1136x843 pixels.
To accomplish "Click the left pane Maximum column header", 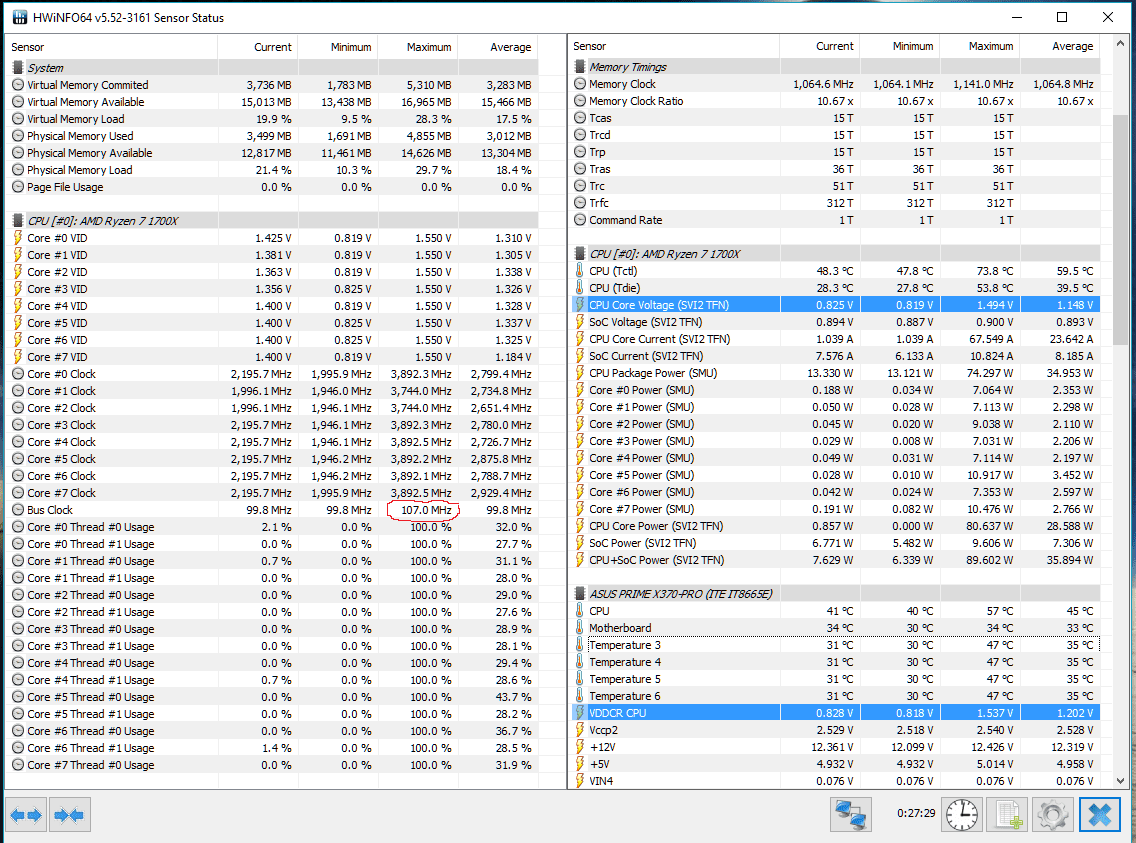I will 418,47.
